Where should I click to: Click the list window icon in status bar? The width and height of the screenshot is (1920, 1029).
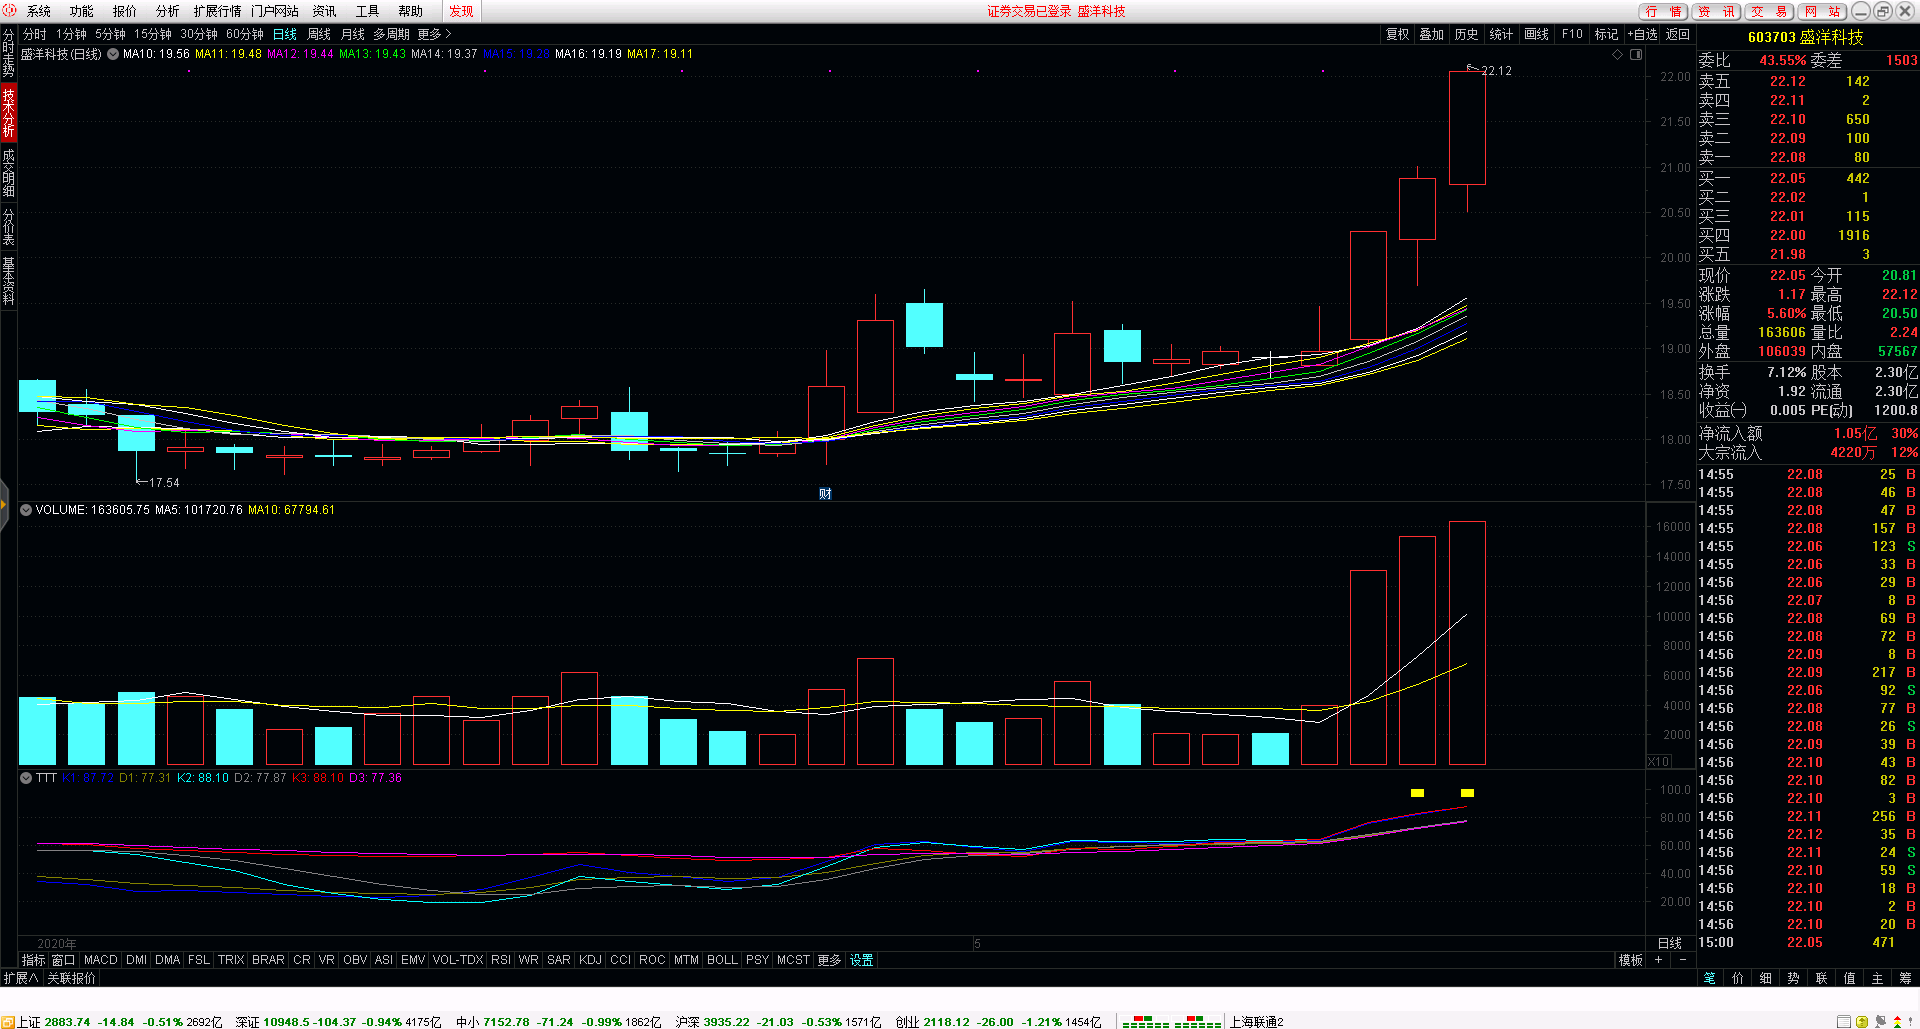tap(1845, 1022)
